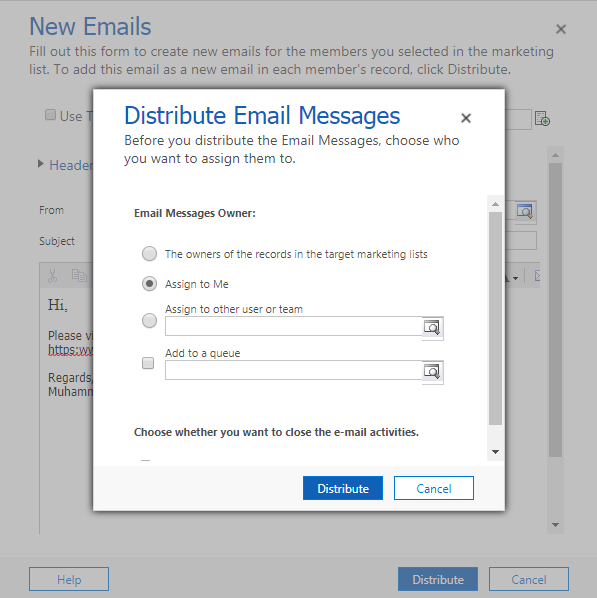The height and width of the screenshot is (598, 597).
Task: Click the From field lookup icon
Action: point(525,211)
